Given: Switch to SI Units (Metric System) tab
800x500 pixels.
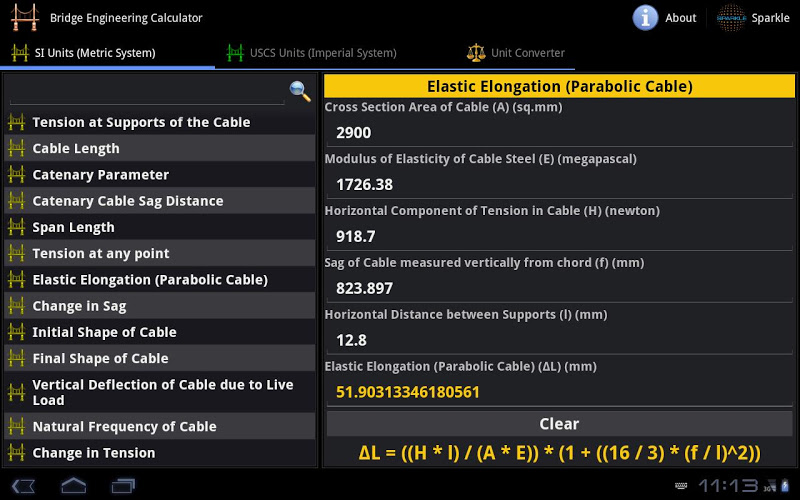Looking at the screenshot, I should coord(108,53).
